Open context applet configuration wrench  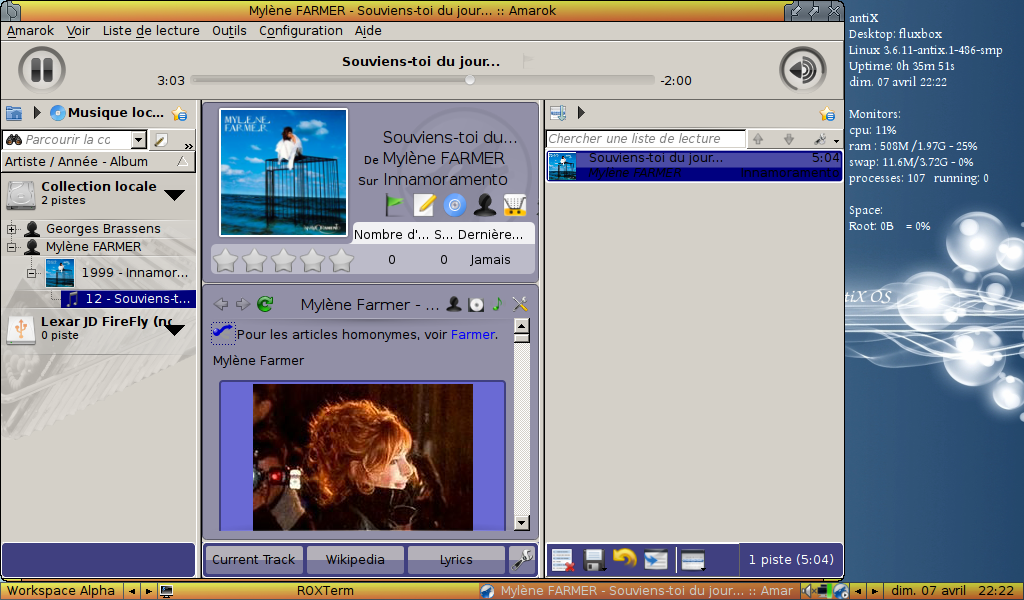(x=522, y=560)
